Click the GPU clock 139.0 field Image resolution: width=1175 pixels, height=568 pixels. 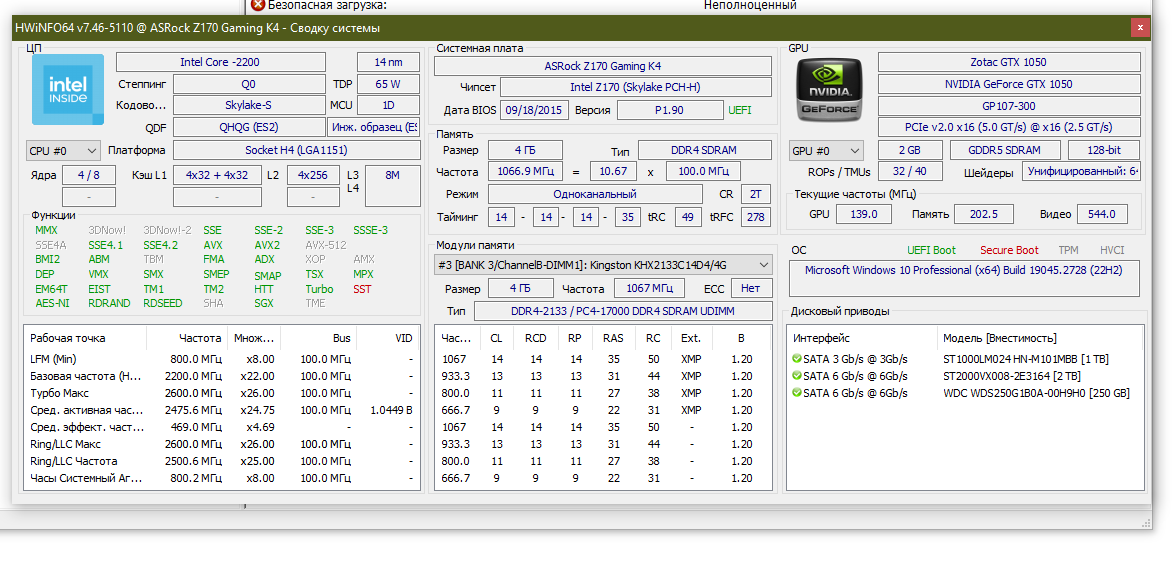864,214
